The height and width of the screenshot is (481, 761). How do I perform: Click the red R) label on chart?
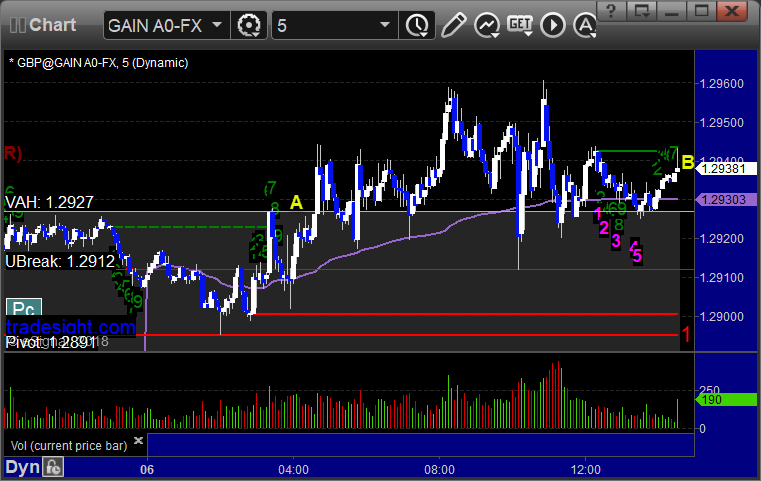(13, 153)
